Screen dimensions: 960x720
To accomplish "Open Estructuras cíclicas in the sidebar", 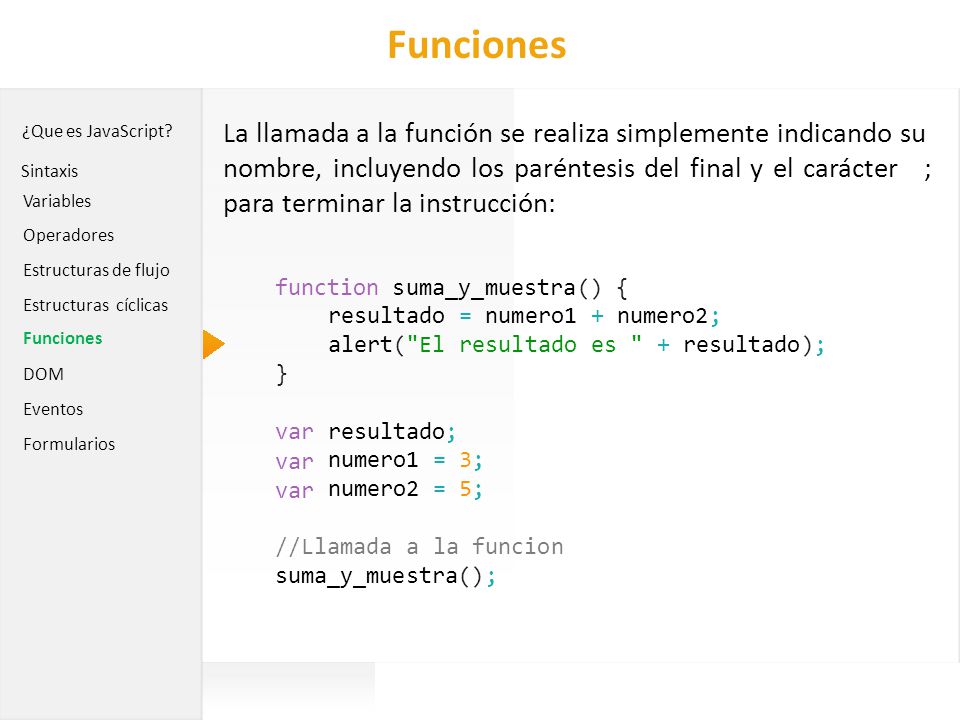I will 96,305.
